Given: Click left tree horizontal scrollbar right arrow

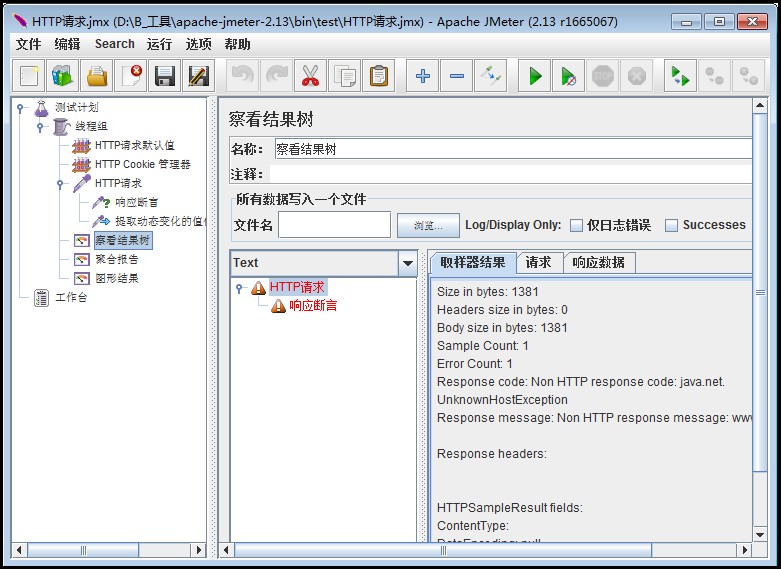Looking at the screenshot, I should pyautogui.click(x=199, y=550).
